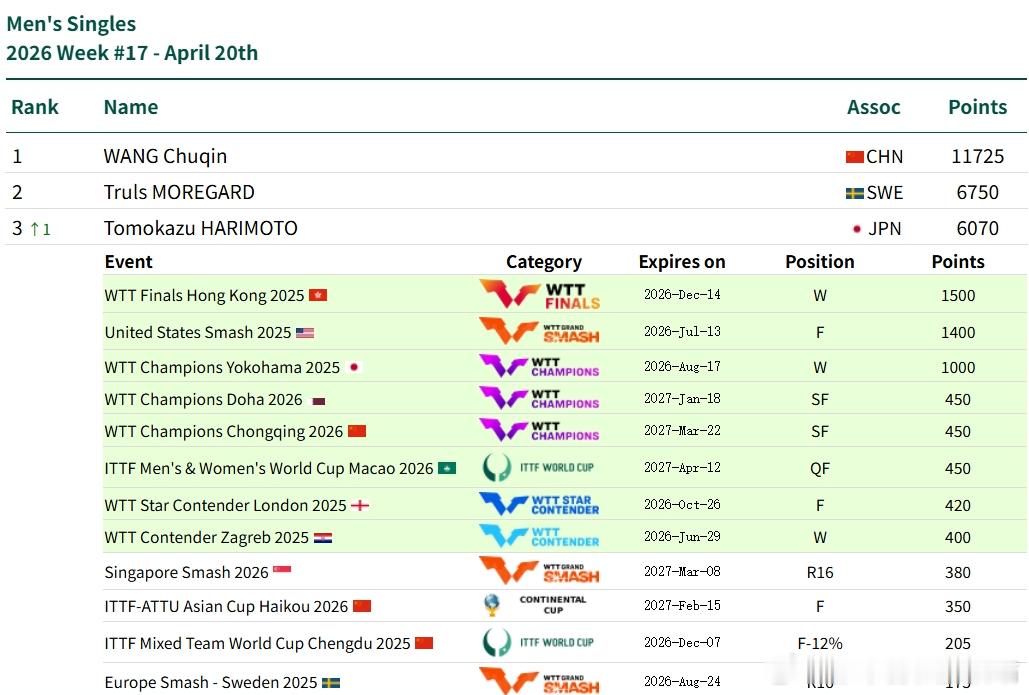The height and width of the screenshot is (695, 1029).
Task: Click the China flag next to CHN
Action: click(854, 157)
